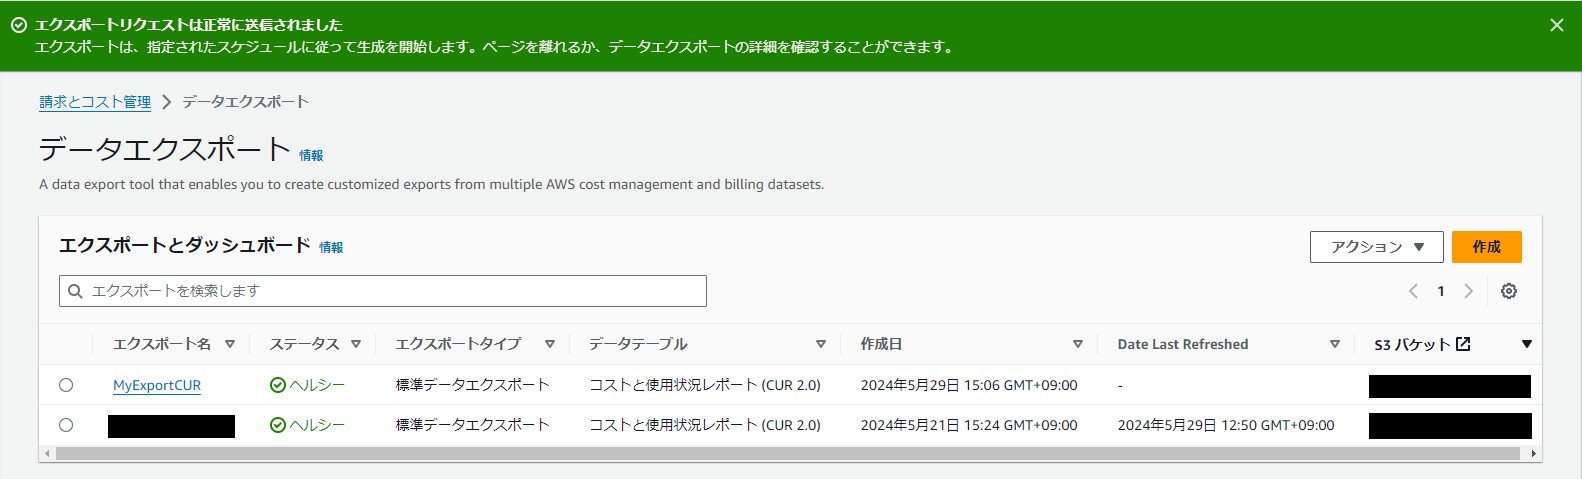Focus the エクスポートを検索します search field
The width and height of the screenshot is (1582, 479).
point(383,291)
